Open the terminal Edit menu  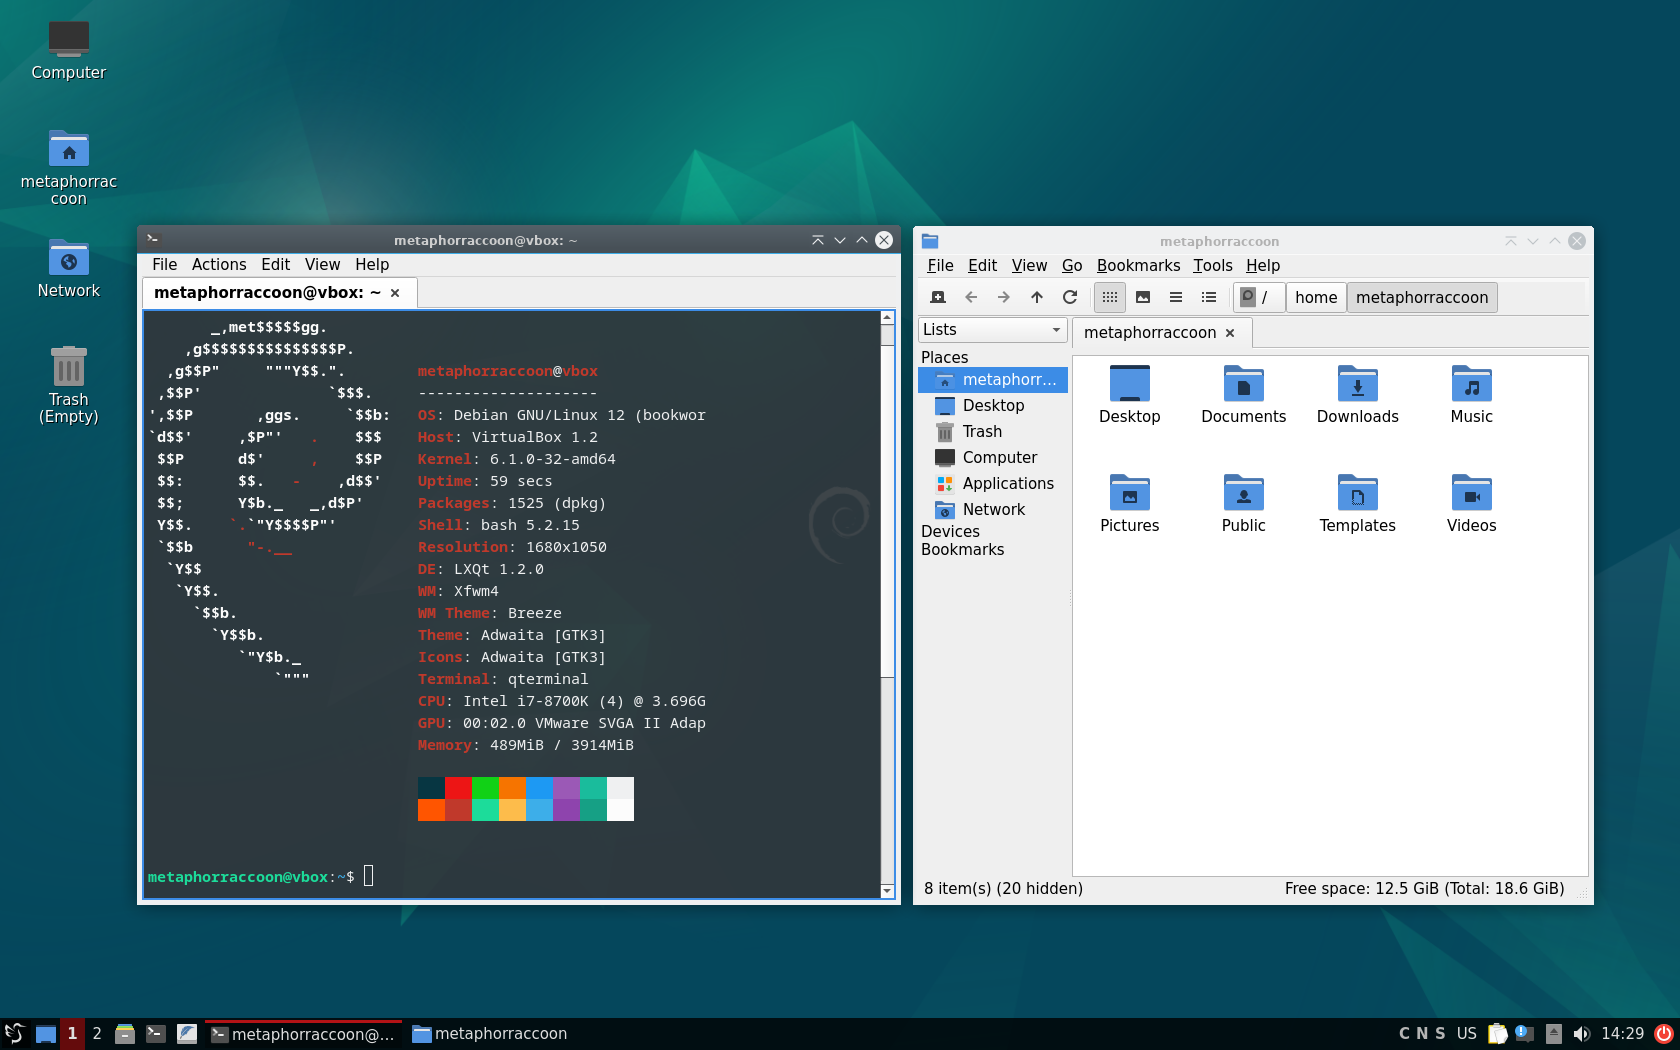[x=275, y=265]
